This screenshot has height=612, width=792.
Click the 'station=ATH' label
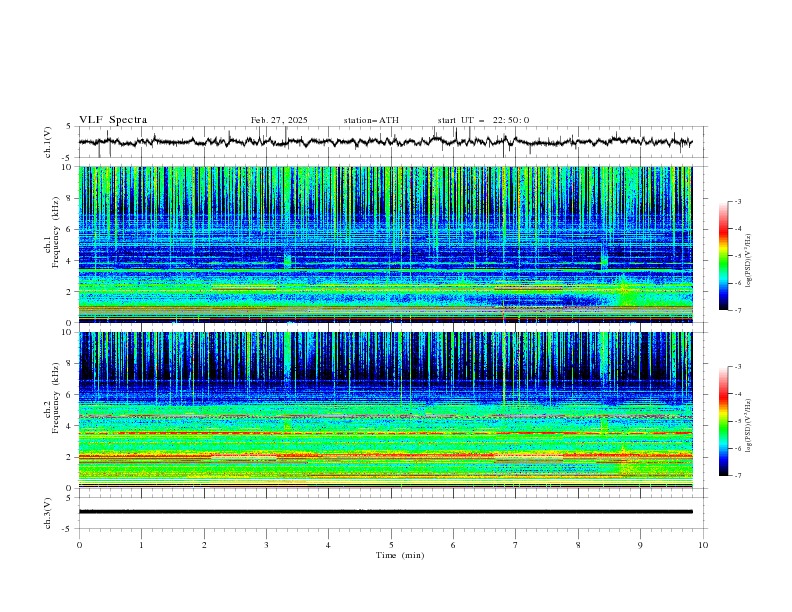pyautogui.click(x=371, y=120)
